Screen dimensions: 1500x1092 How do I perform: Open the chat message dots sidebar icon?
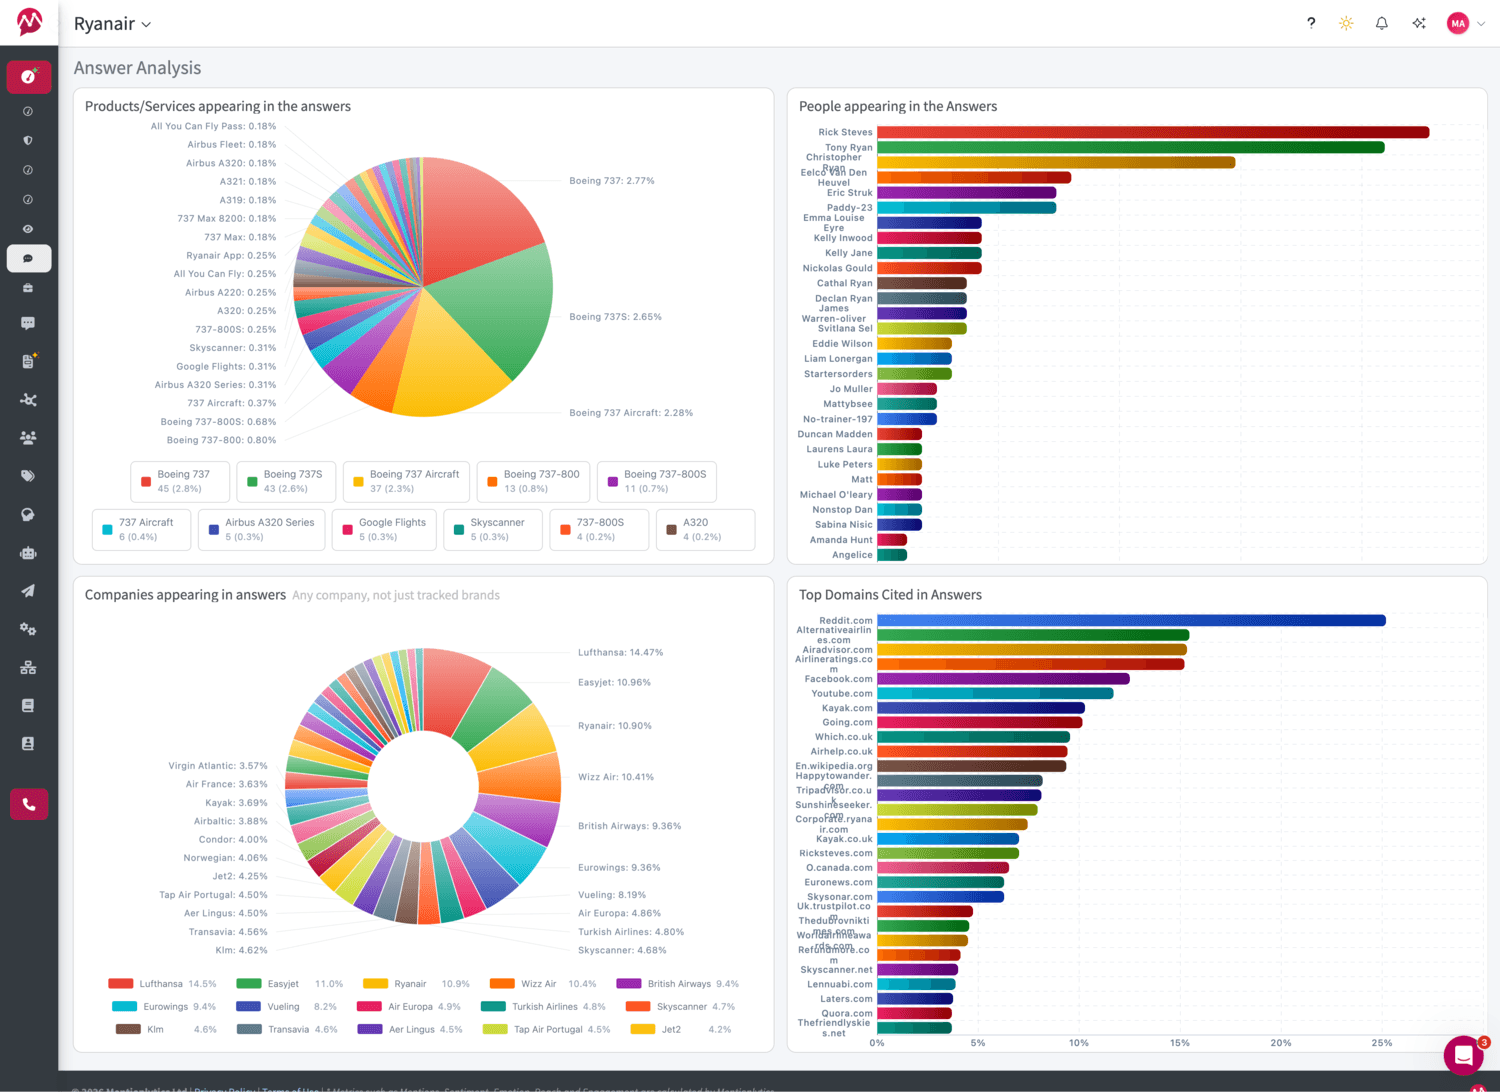point(28,323)
